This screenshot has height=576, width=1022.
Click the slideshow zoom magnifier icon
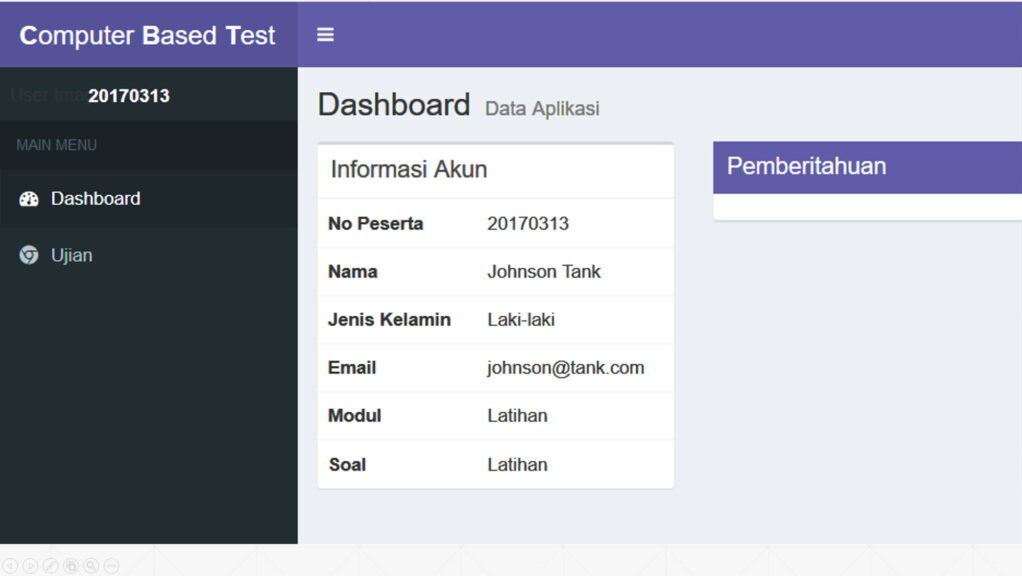tap(91, 566)
